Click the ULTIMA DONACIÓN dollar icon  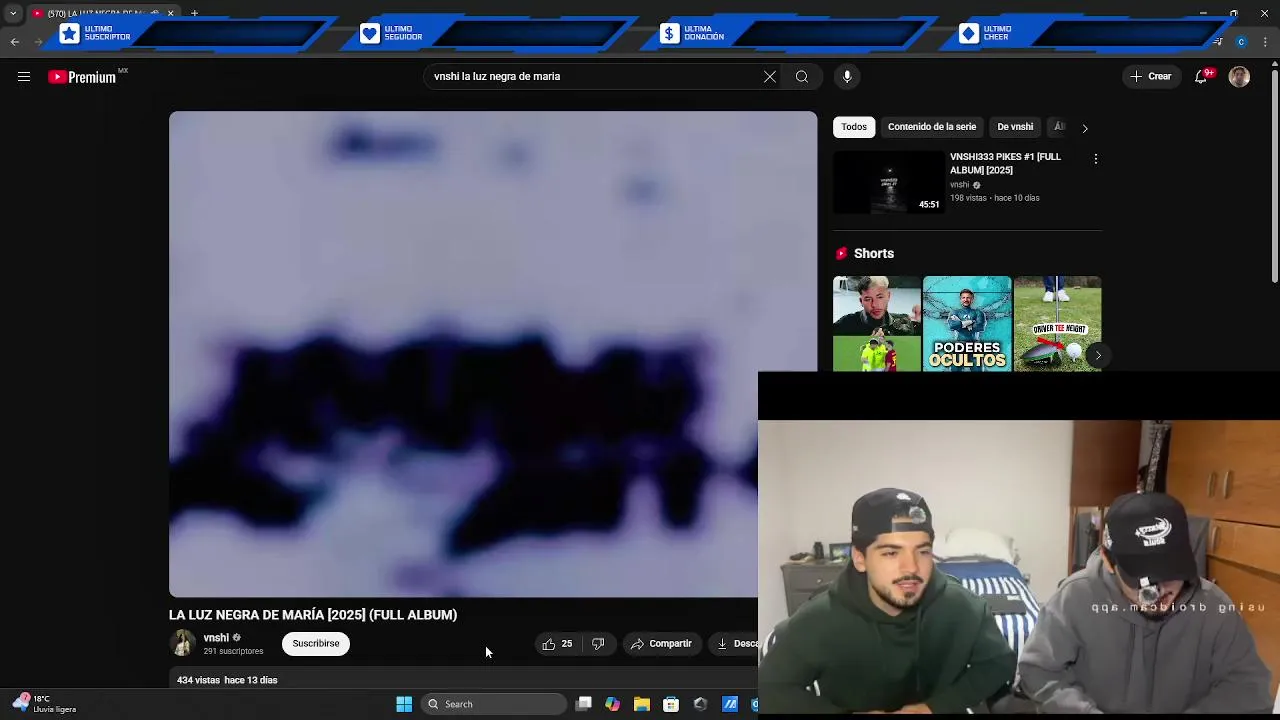click(670, 34)
